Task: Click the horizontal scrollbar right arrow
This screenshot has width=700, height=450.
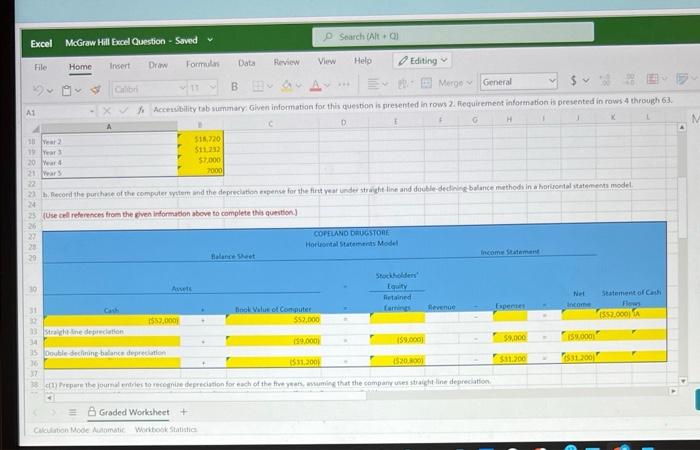Action: (x=674, y=392)
